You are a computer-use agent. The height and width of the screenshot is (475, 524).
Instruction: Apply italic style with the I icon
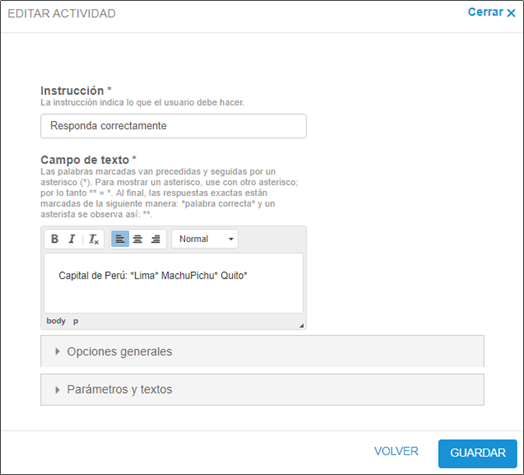[x=72, y=239]
